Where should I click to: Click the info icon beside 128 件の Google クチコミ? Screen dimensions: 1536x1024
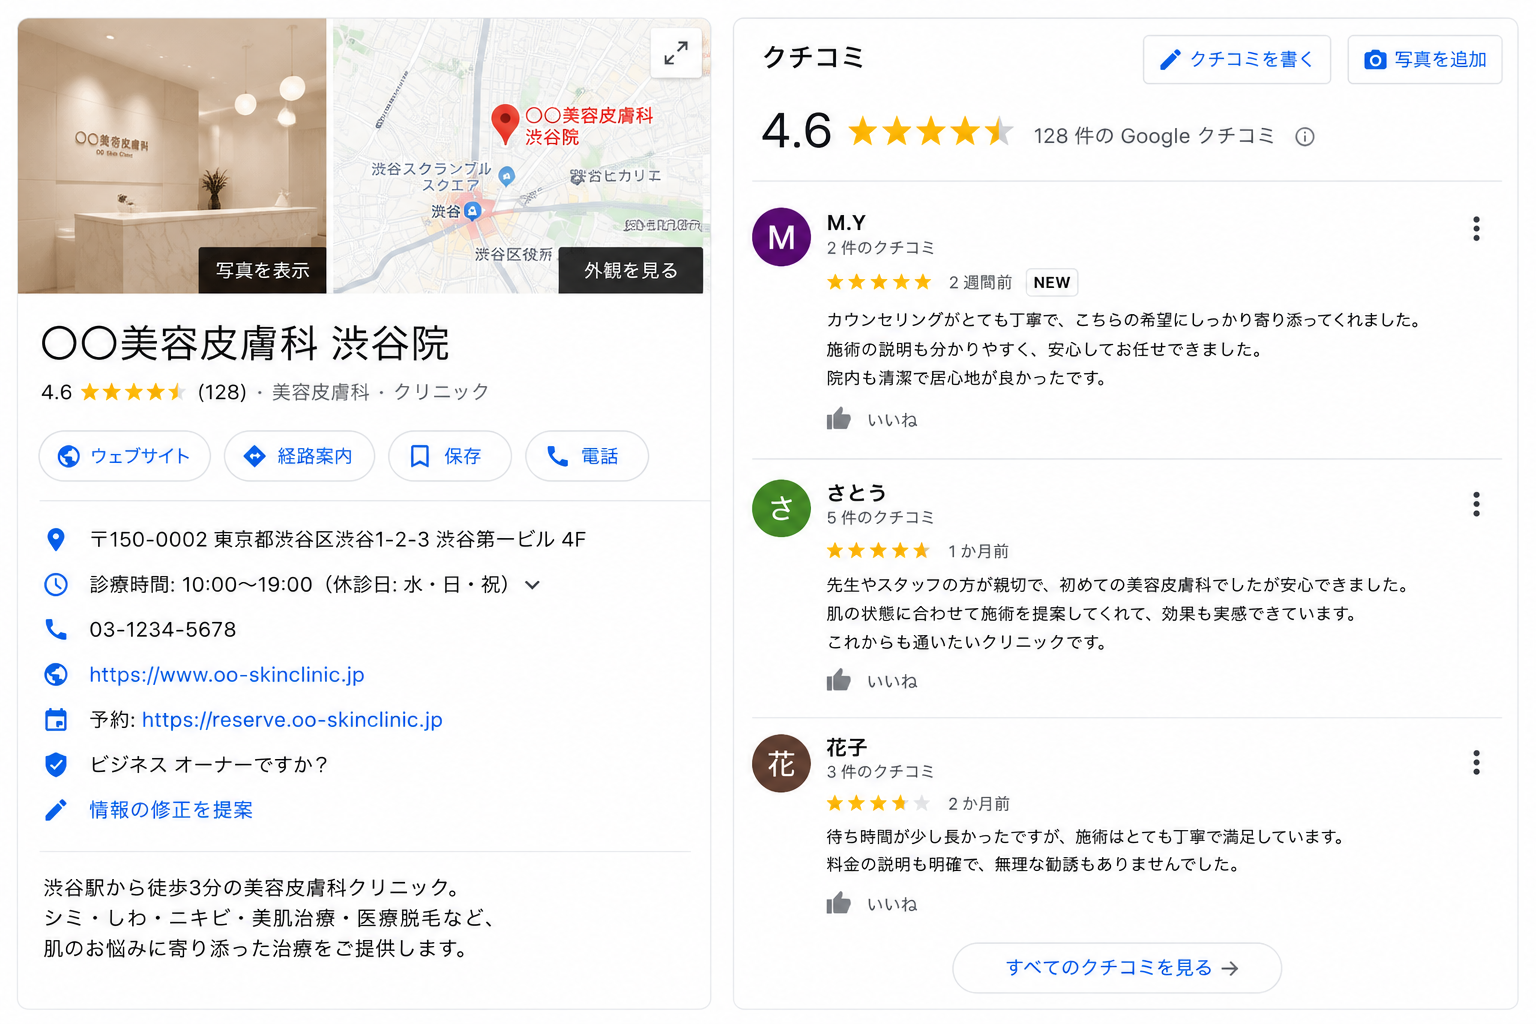(x=1305, y=137)
